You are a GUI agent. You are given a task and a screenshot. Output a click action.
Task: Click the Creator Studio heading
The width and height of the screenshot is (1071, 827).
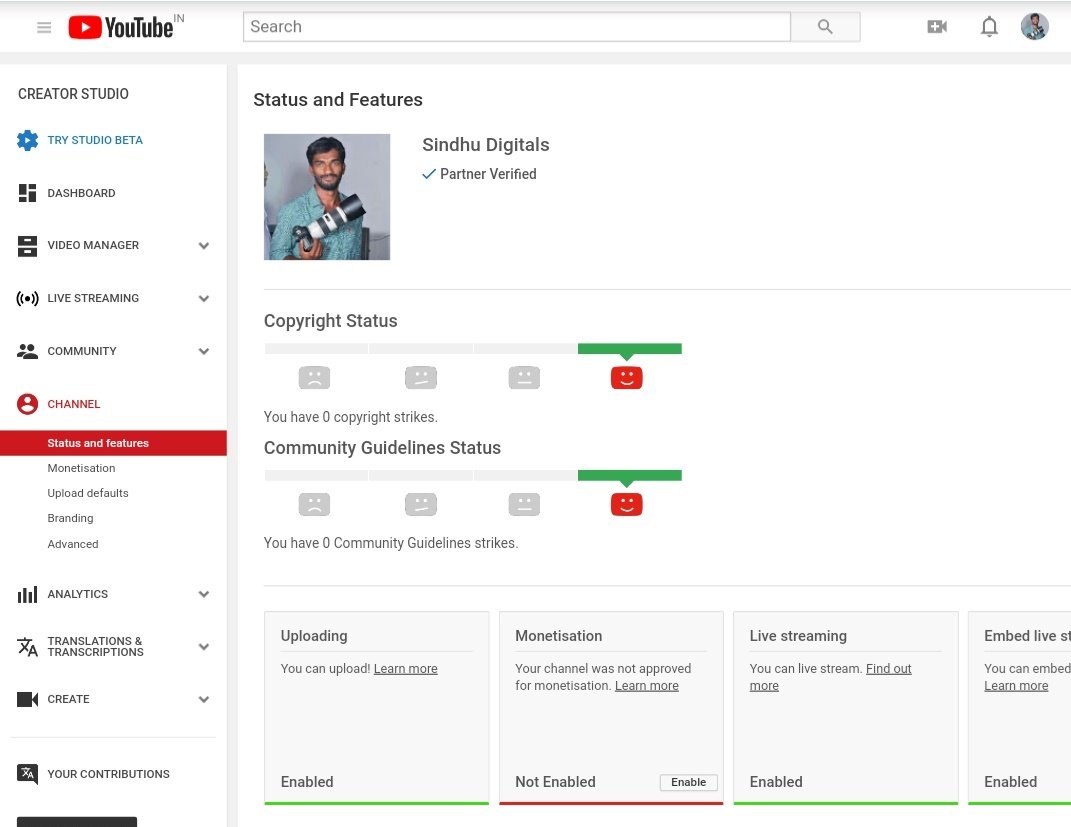coord(73,94)
